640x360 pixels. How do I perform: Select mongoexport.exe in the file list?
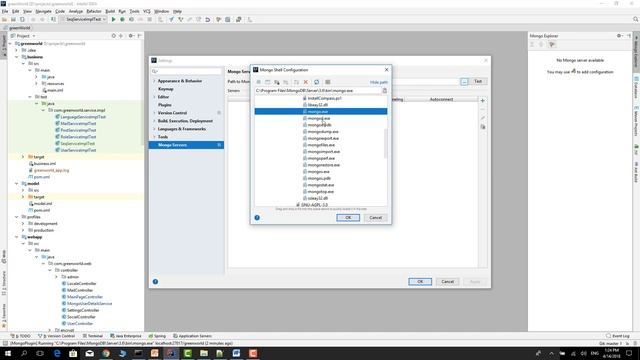pos(323,138)
